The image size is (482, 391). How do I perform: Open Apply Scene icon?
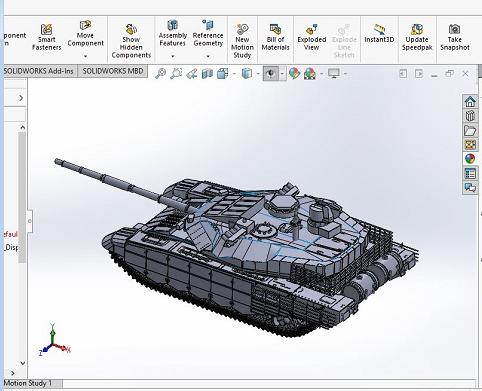310,73
